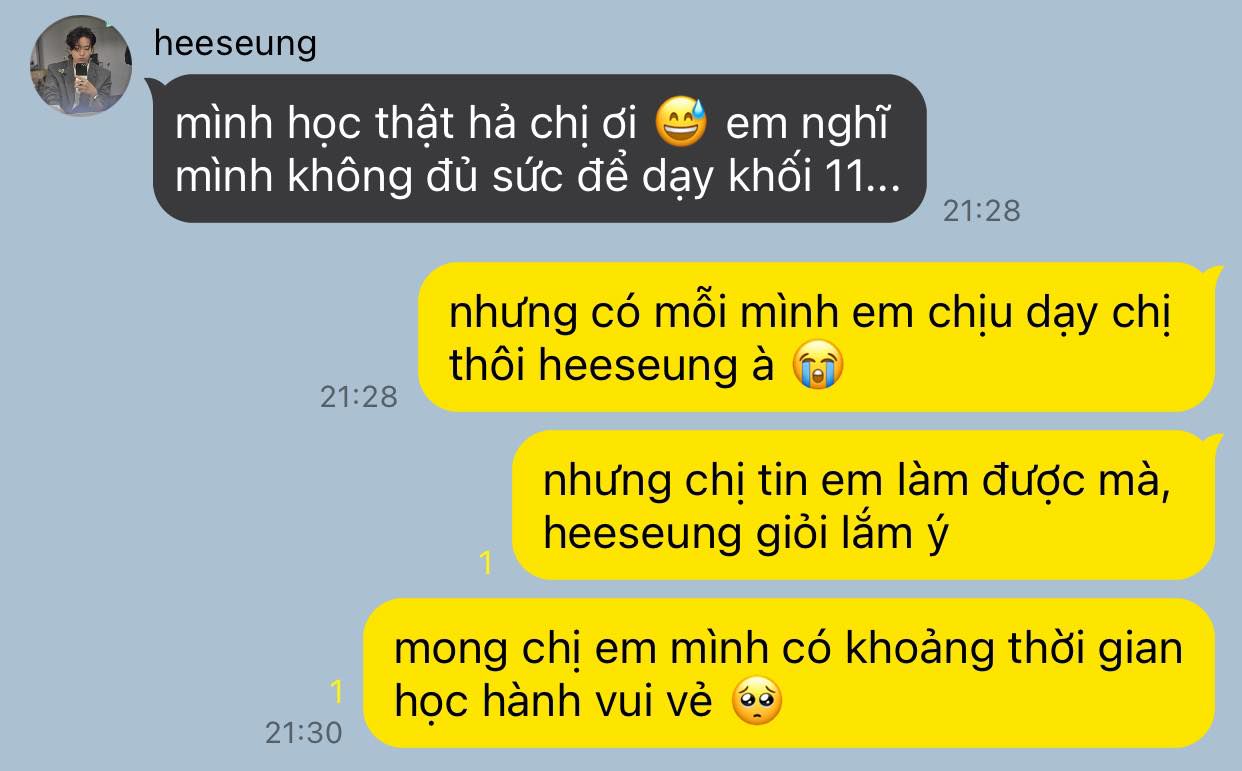Select the gray message bubble from heeseung

[540, 148]
